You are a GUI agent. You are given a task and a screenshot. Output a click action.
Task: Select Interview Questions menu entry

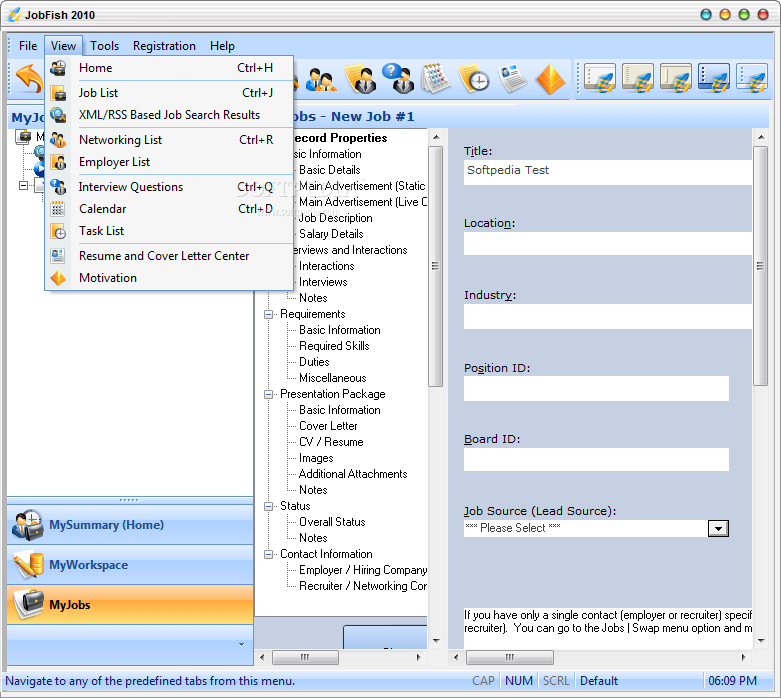pos(168,187)
